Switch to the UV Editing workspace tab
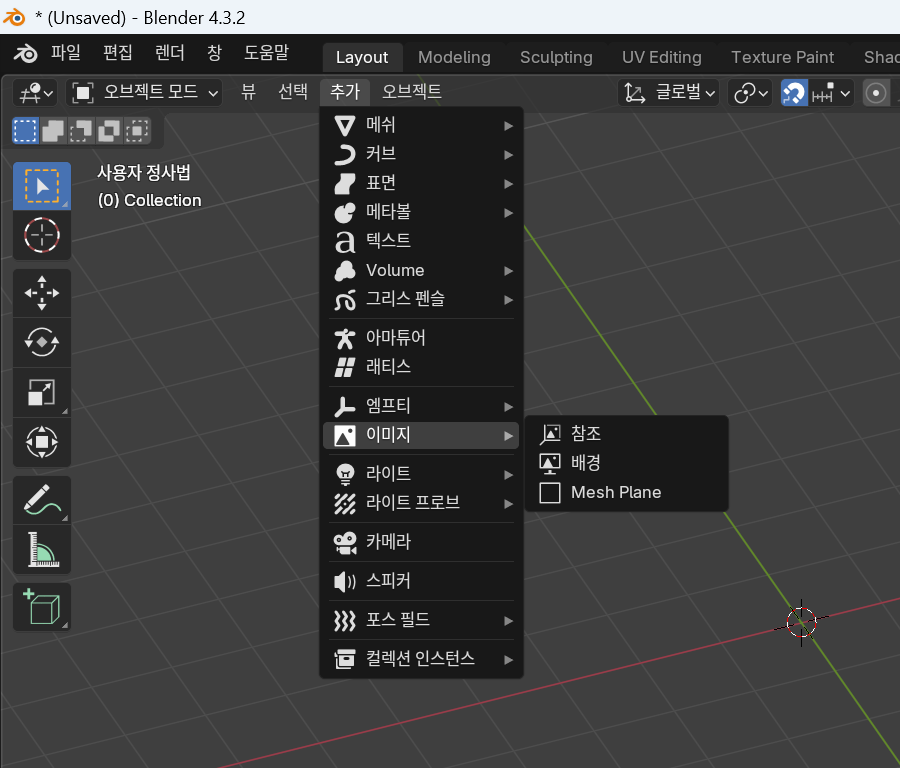 click(x=662, y=57)
